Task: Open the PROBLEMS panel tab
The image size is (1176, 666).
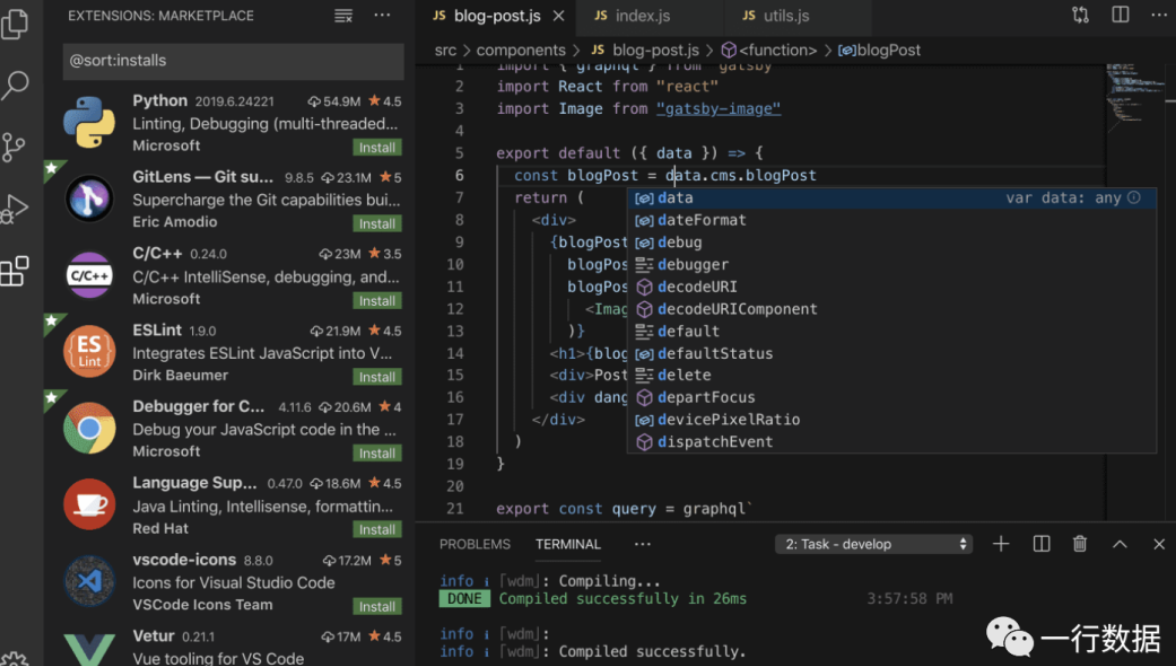Action: [475, 544]
